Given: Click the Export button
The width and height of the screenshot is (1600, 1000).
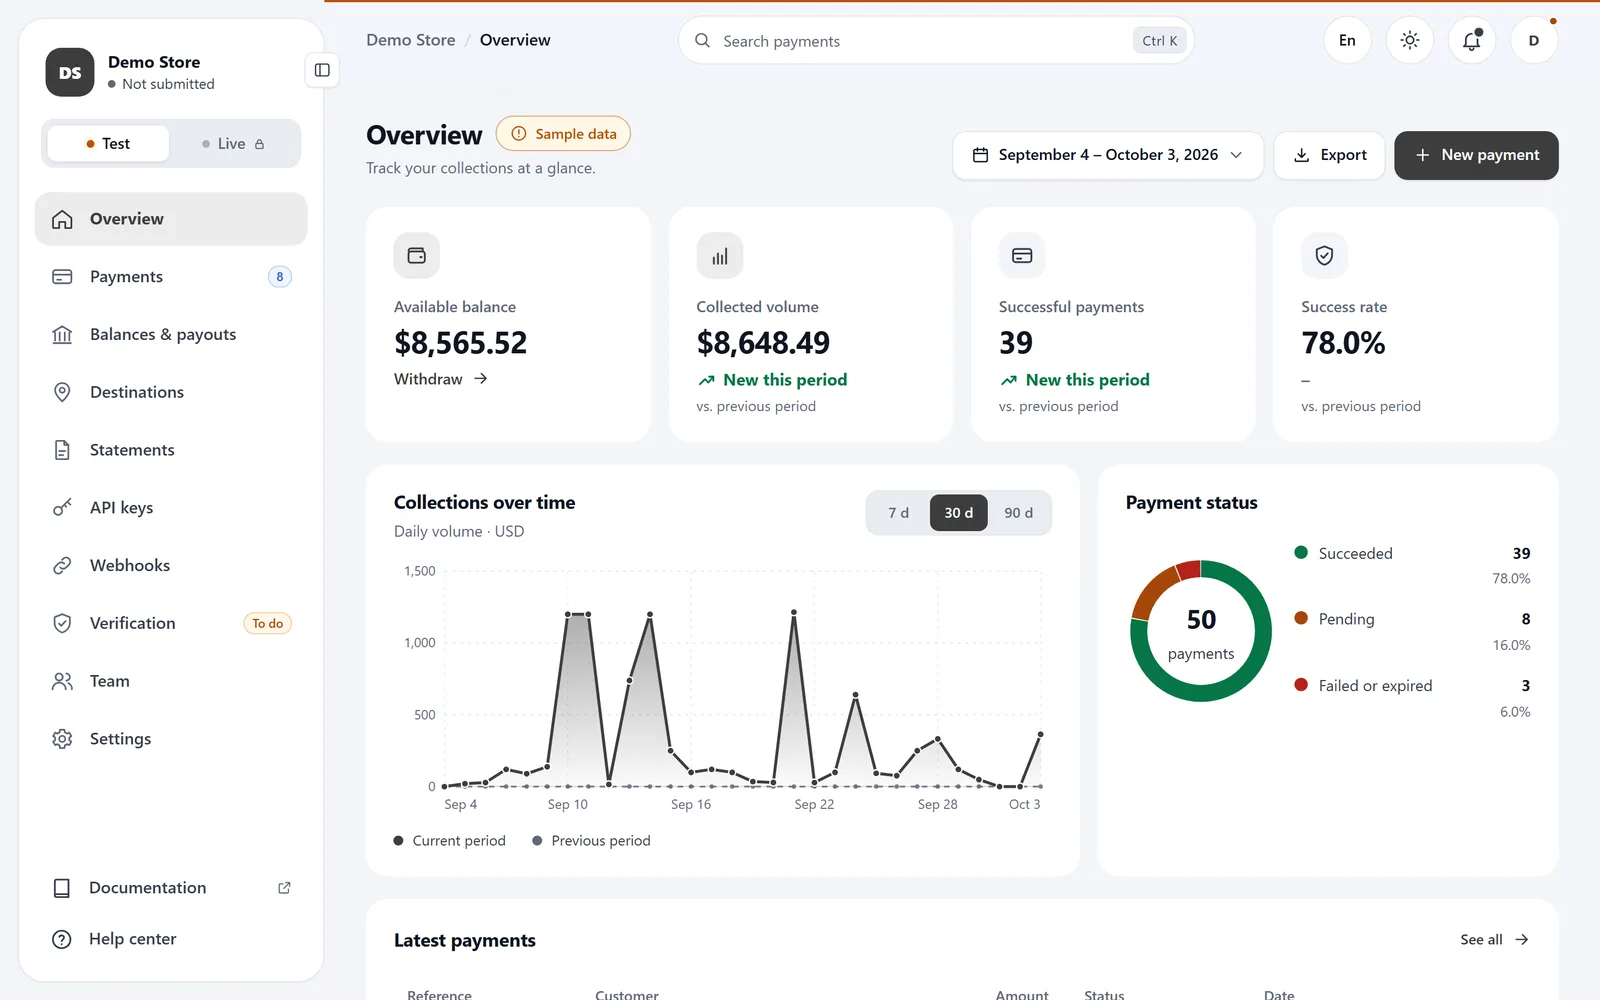Looking at the screenshot, I should click(1329, 155).
